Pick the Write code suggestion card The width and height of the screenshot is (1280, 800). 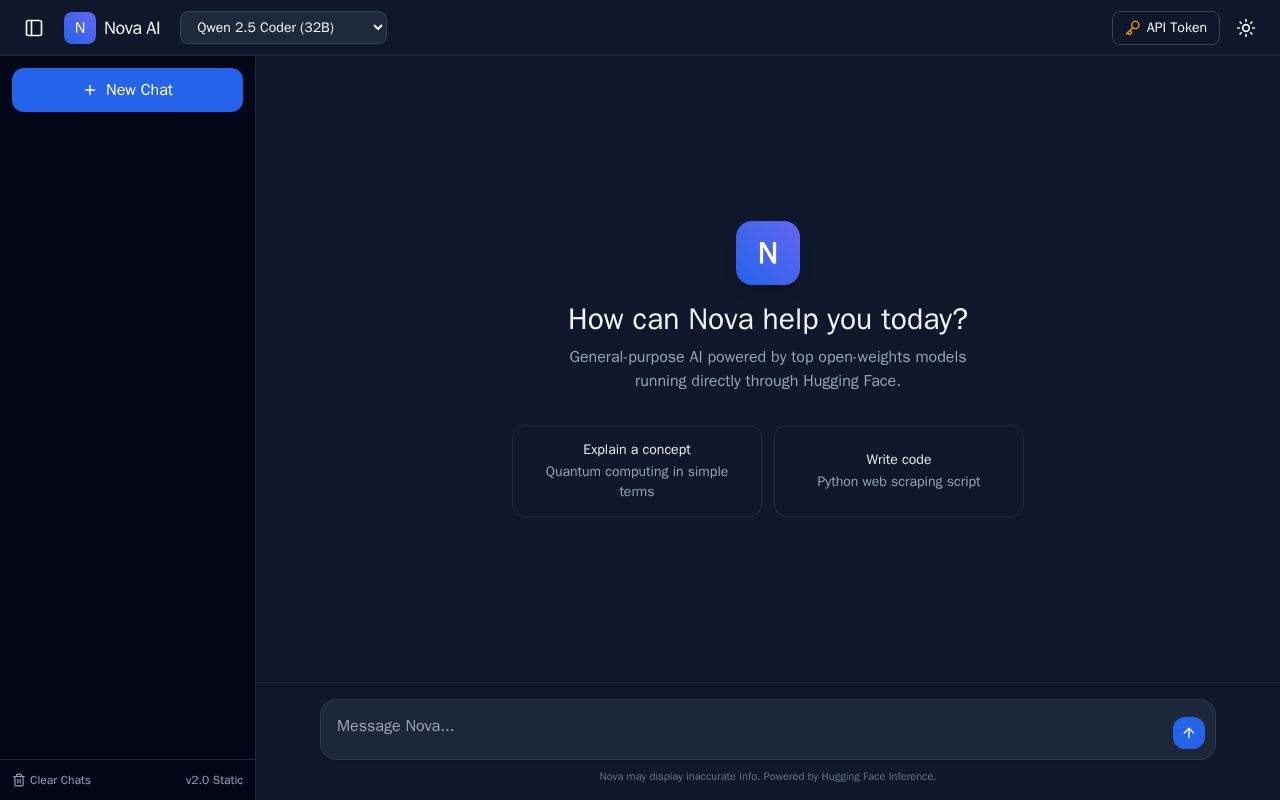pyautogui.click(x=899, y=471)
